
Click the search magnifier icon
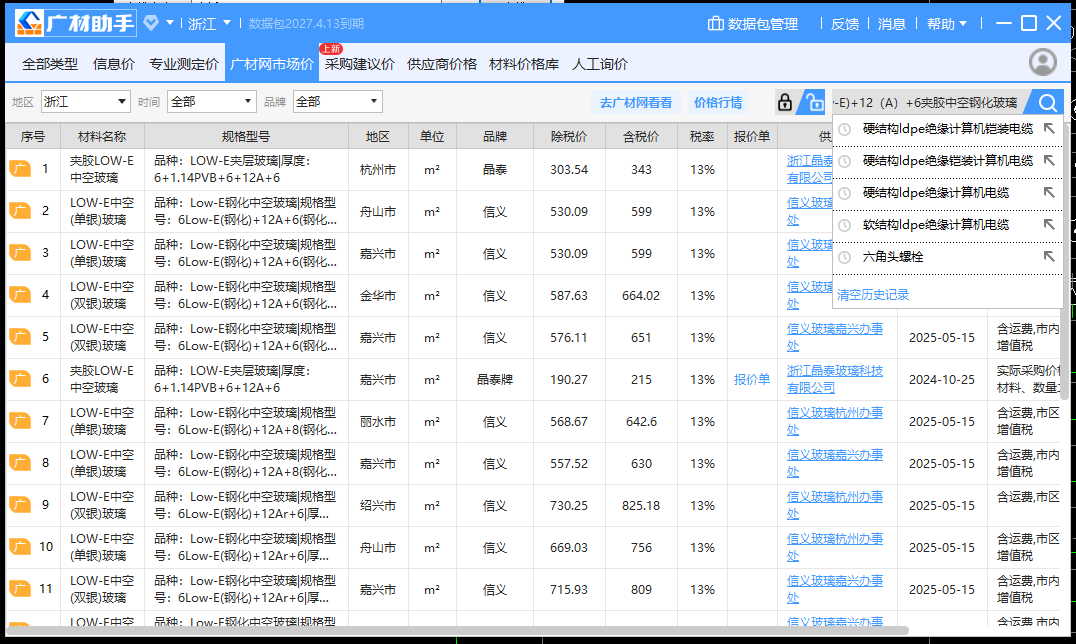[1047, 103]
